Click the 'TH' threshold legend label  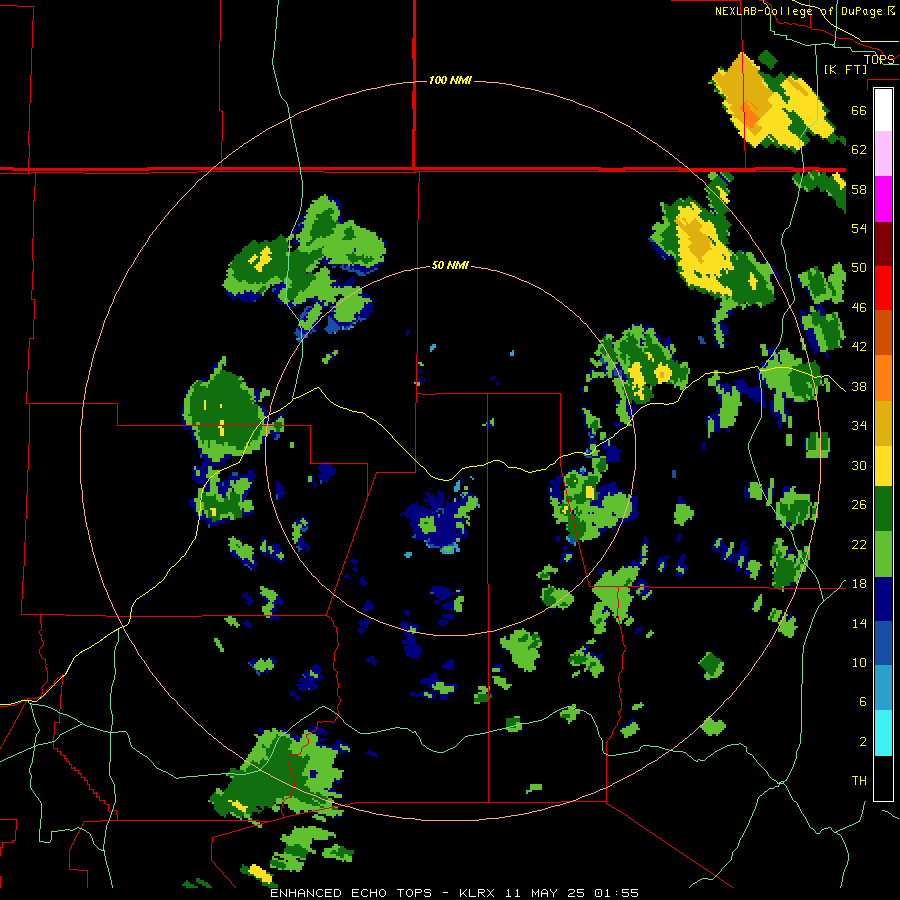pos(859,781)
